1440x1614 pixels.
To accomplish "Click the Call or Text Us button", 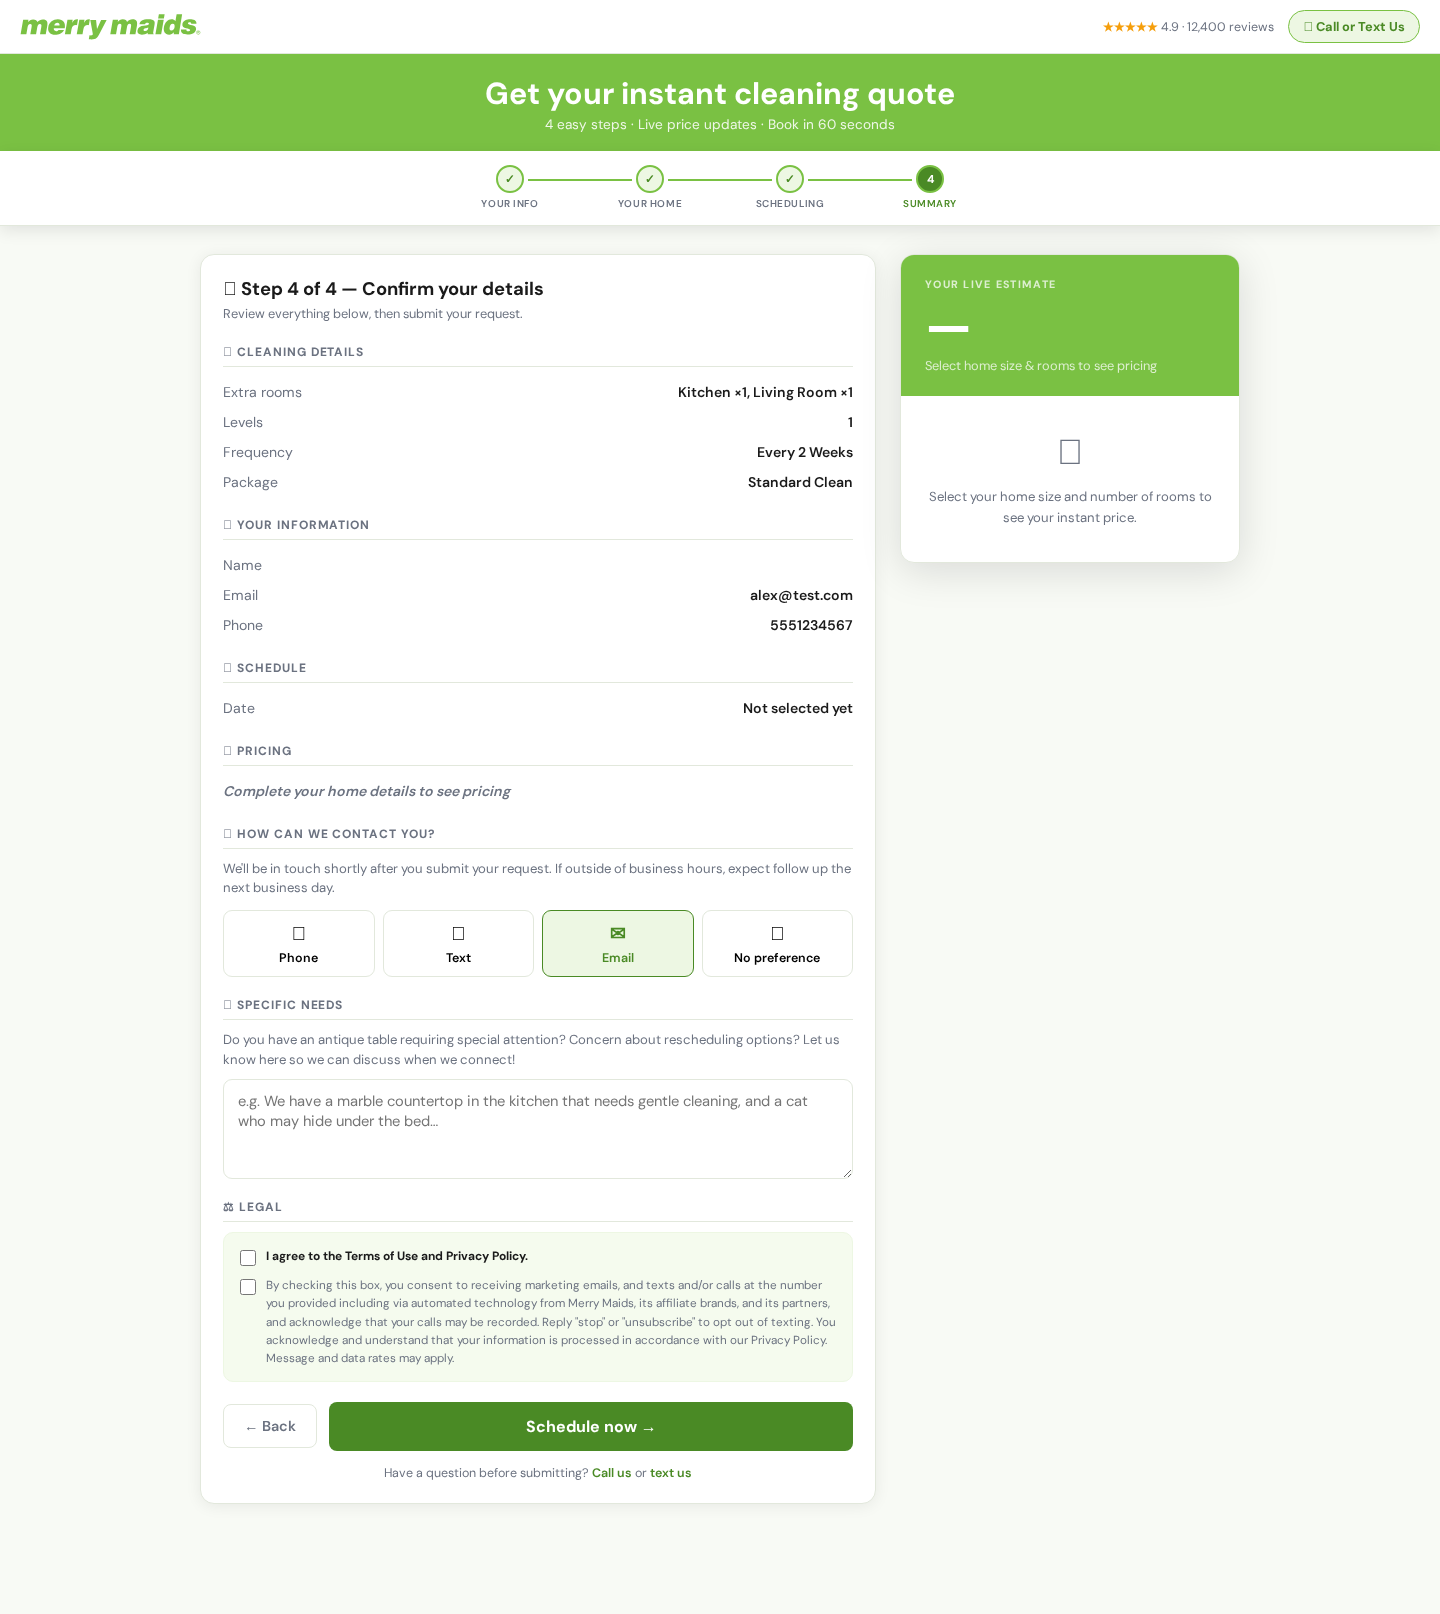I will point(1353,27).
